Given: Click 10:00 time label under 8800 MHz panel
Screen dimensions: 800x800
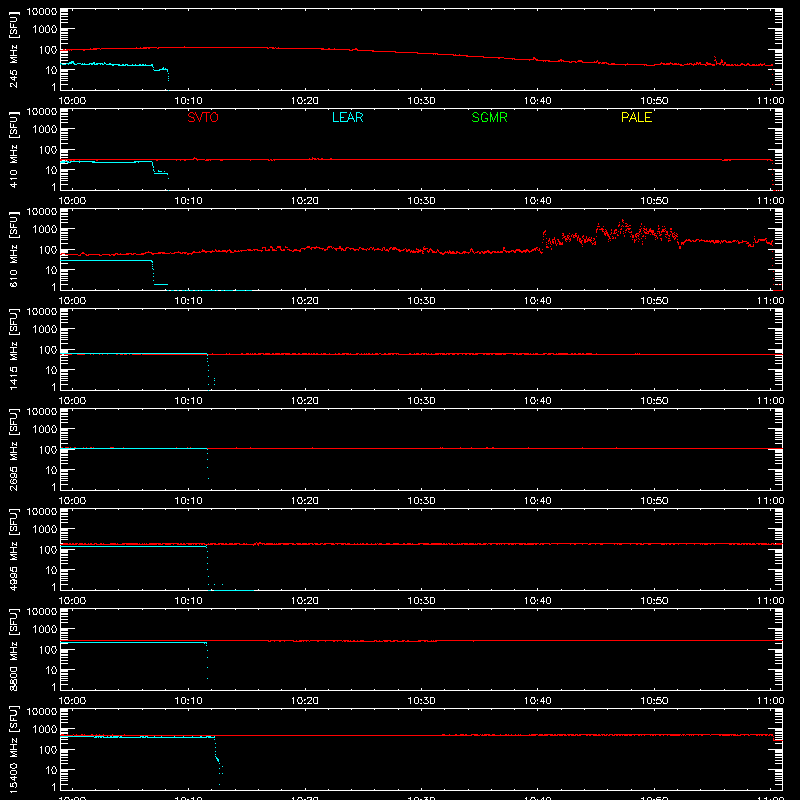Looking at the screenshot, I should coord(72,701).
